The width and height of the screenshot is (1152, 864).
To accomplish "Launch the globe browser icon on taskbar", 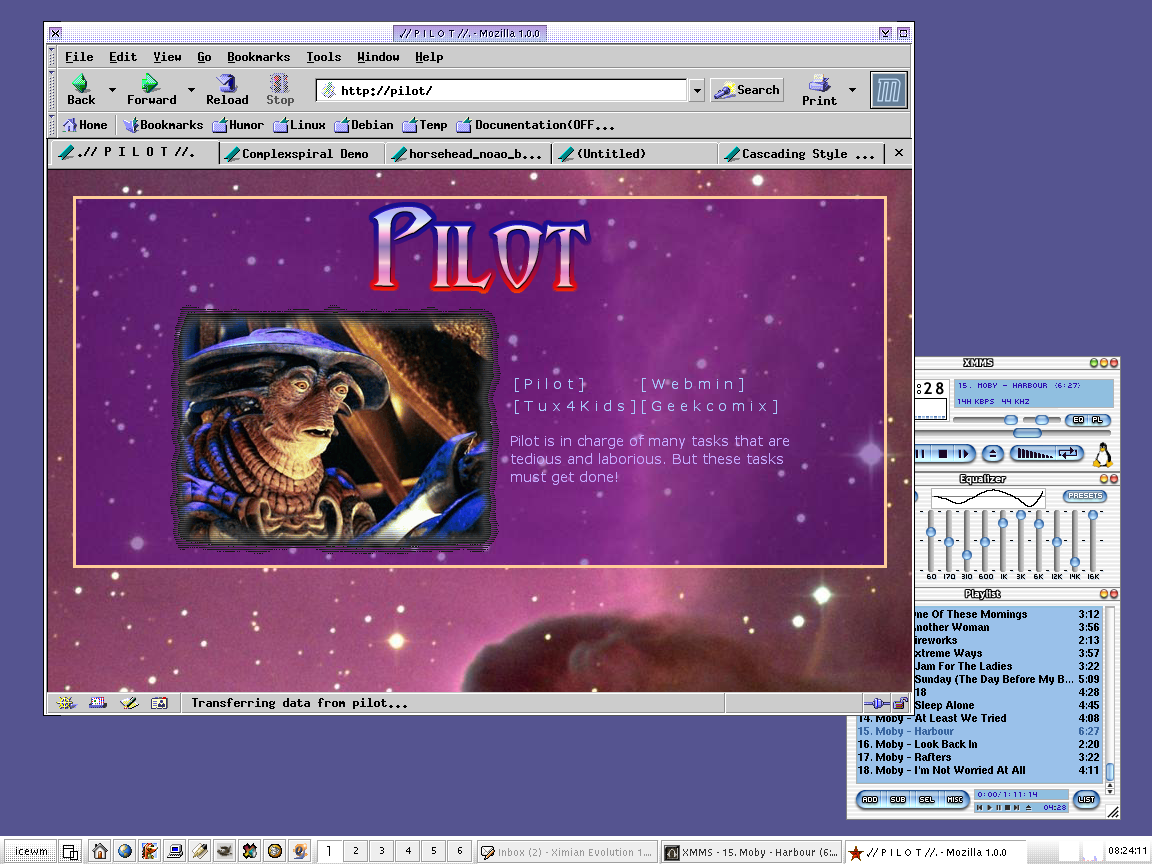I will click(x=125, y=852).
